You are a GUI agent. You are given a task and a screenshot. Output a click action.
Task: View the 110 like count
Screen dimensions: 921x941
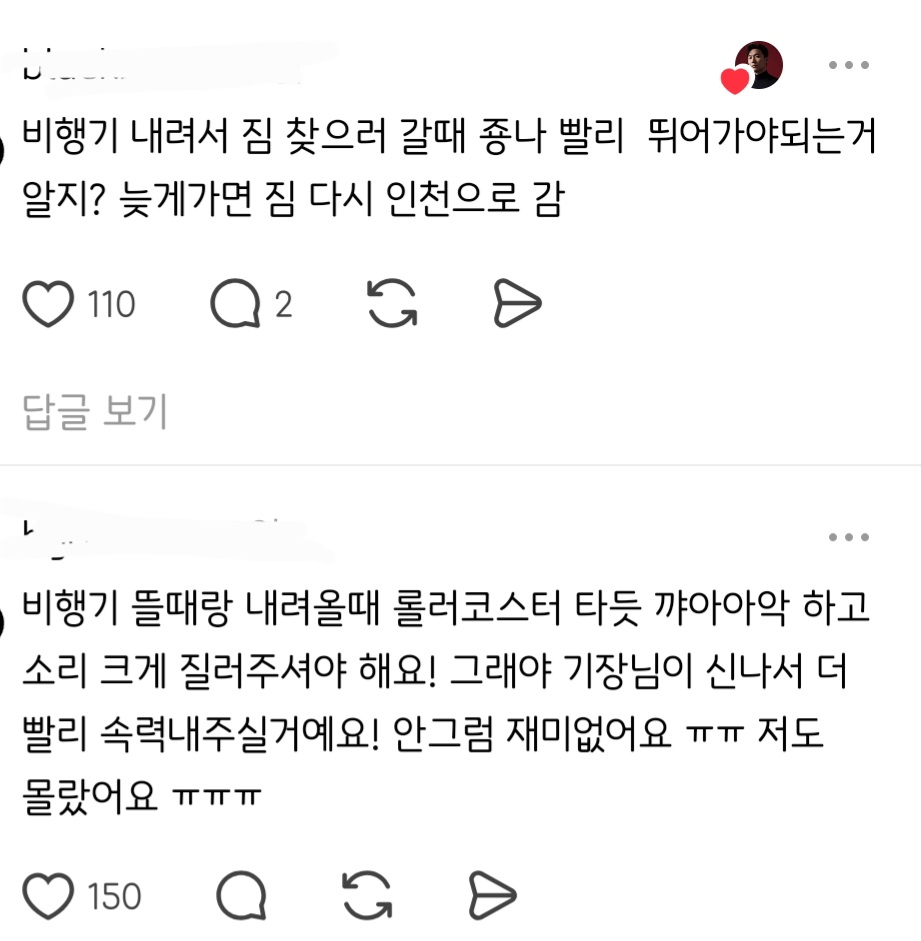[112, 304]
